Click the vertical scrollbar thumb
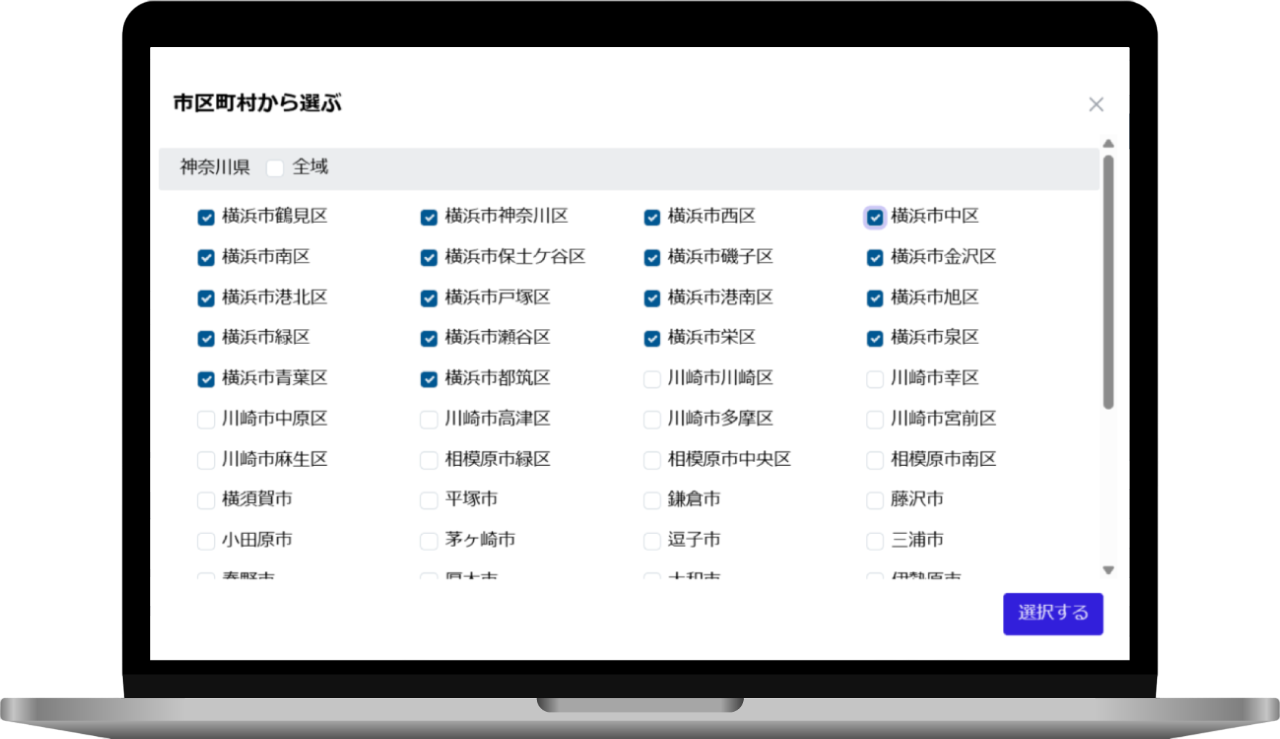Image resolution: width=1280 pixels, height=739 pixels. click(1108, 280)
